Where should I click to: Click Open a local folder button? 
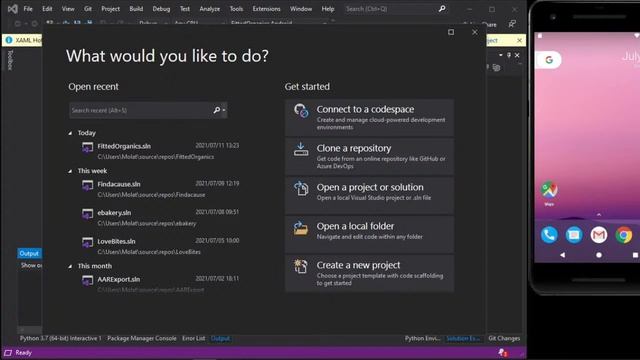pyautogui.click(x=369, y=234)
